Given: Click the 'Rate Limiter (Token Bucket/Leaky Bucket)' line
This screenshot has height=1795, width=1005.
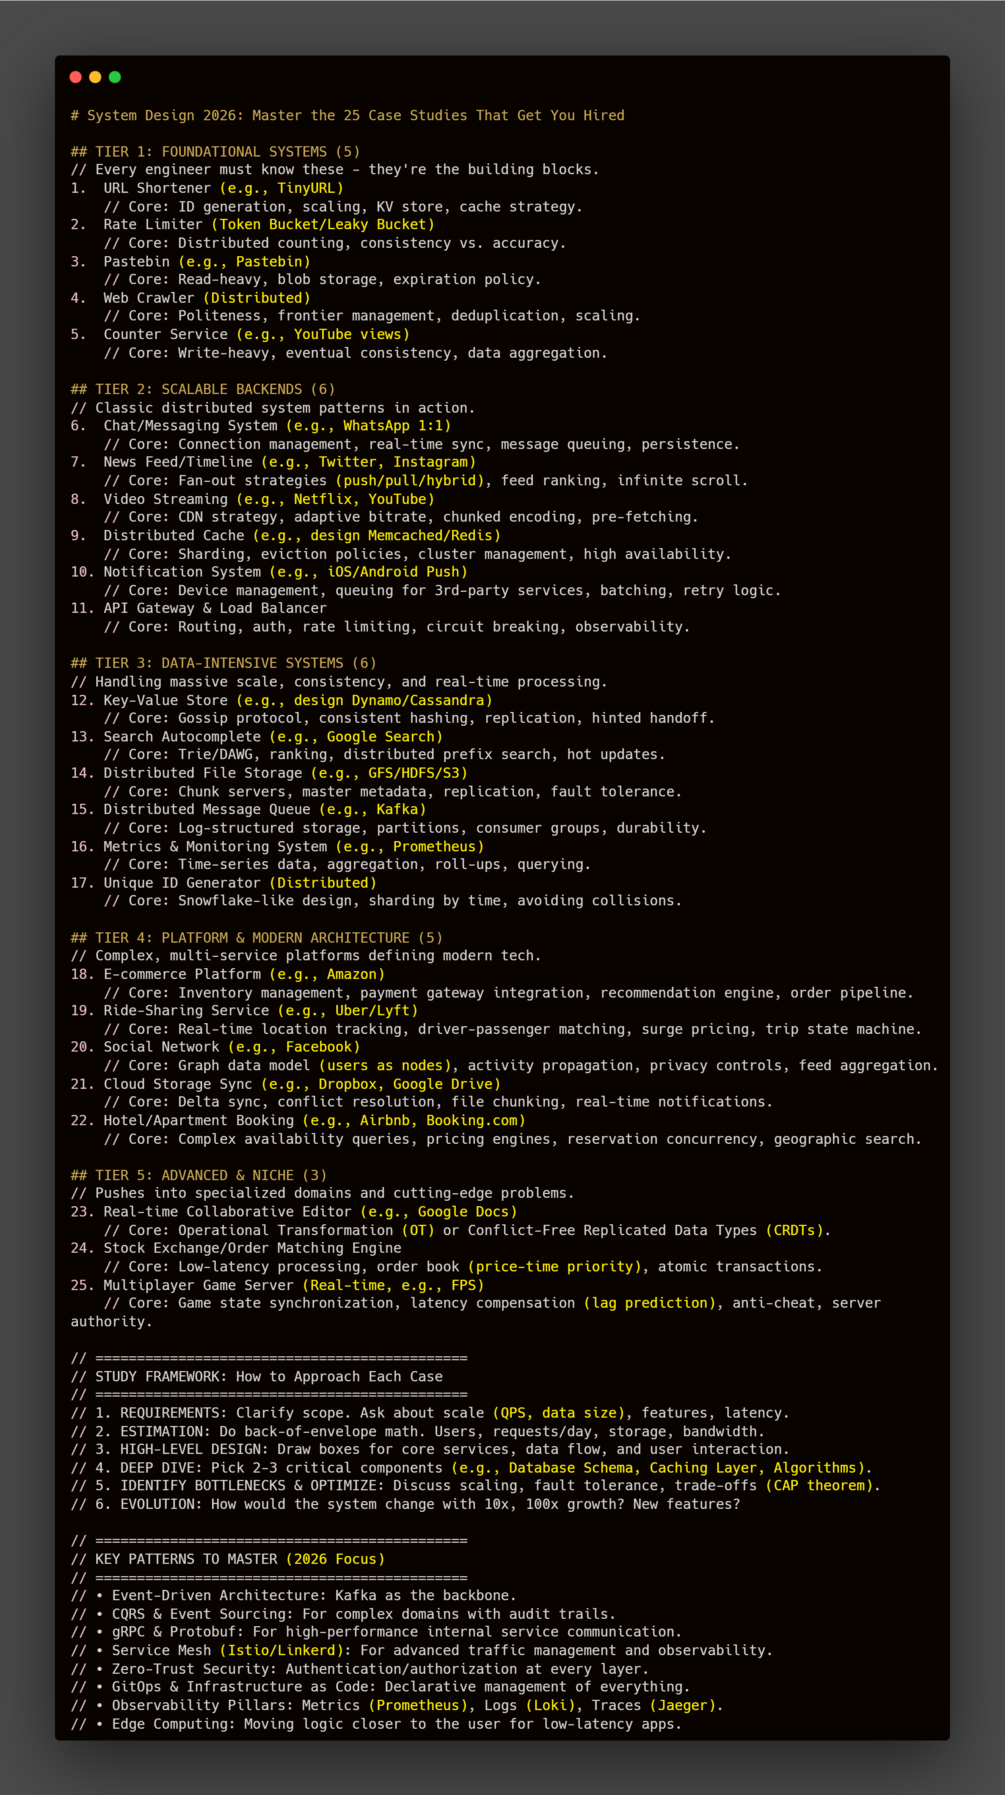Looking at the screenshot, I should (253, 225).
